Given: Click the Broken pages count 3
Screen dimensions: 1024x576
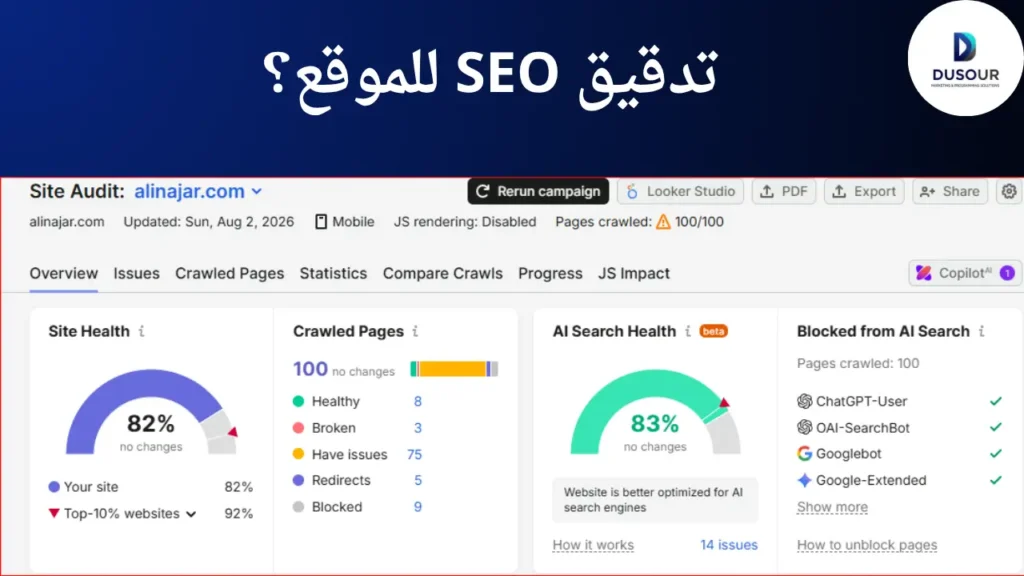Looking at the screenshot, I should pos(417,428).
